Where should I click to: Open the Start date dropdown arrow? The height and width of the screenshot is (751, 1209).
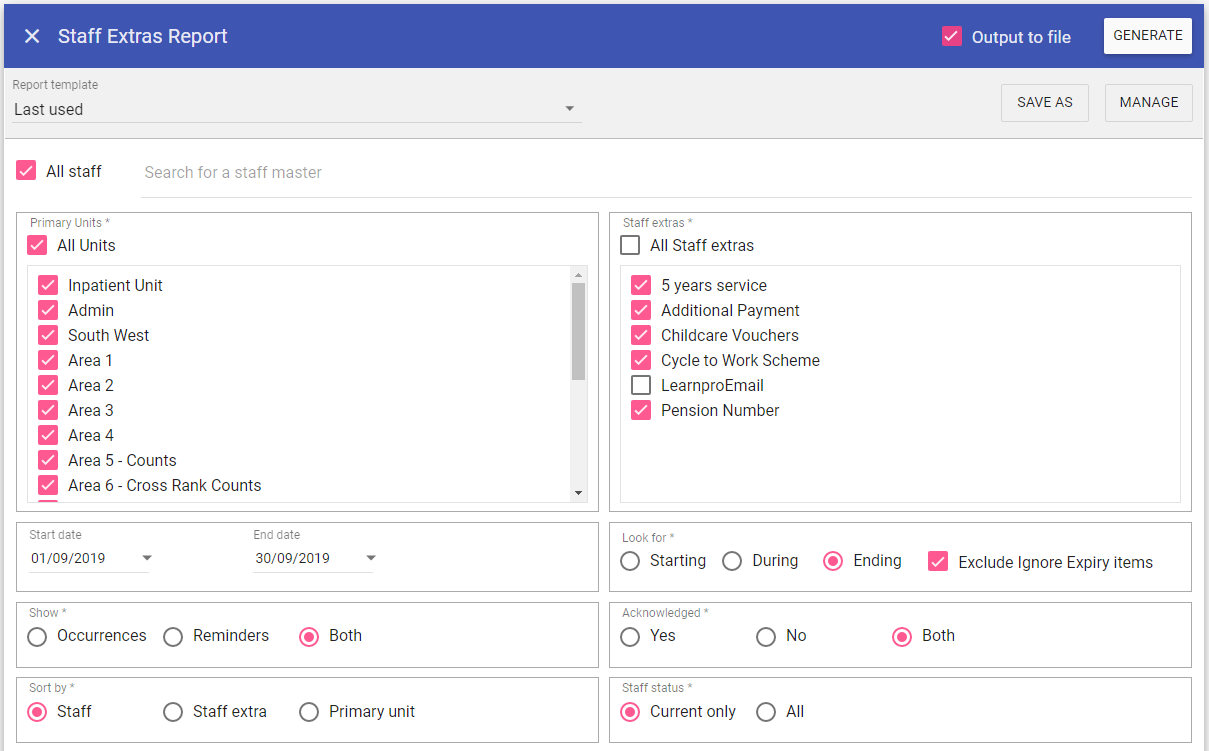pyautogui.click(x=147, y=558)
